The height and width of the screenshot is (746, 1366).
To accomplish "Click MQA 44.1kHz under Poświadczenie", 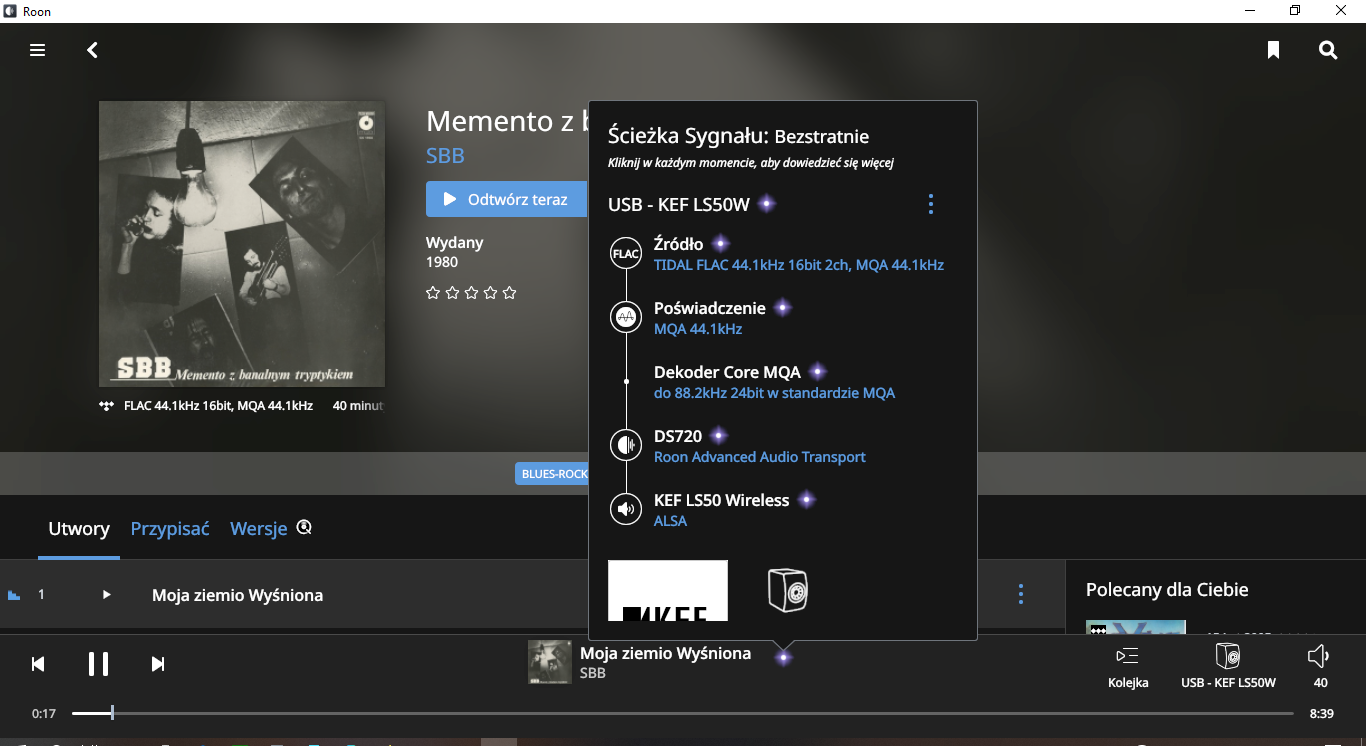I will pos(698,329).
